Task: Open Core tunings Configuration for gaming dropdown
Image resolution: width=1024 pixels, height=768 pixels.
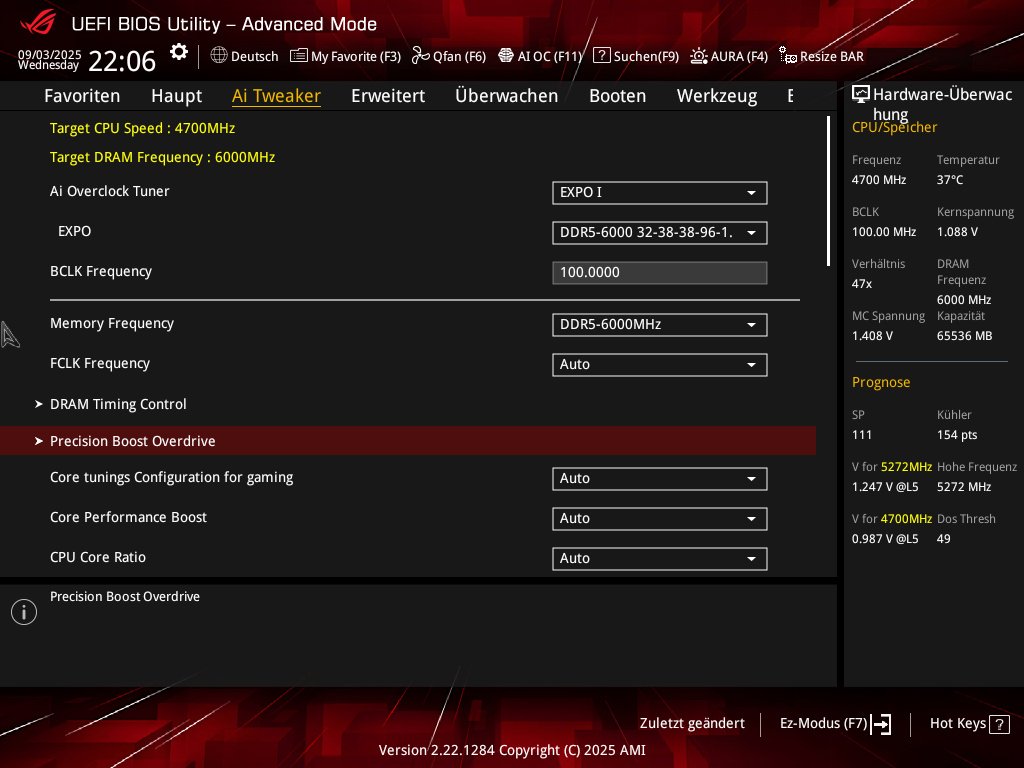Action: pyautogui.click(x=660, y=479)
